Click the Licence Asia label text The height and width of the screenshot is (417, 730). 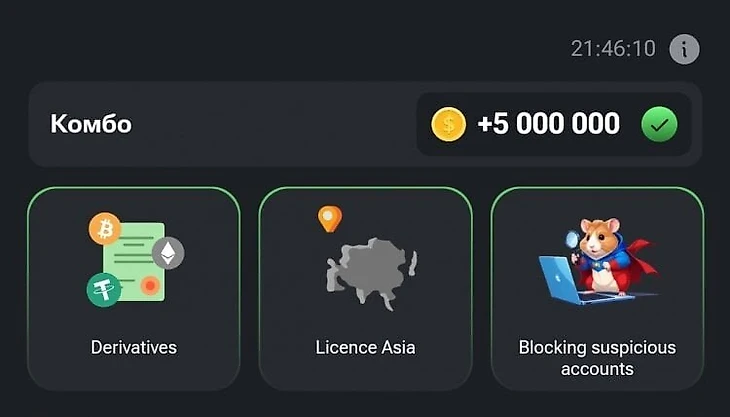point(365,347)
